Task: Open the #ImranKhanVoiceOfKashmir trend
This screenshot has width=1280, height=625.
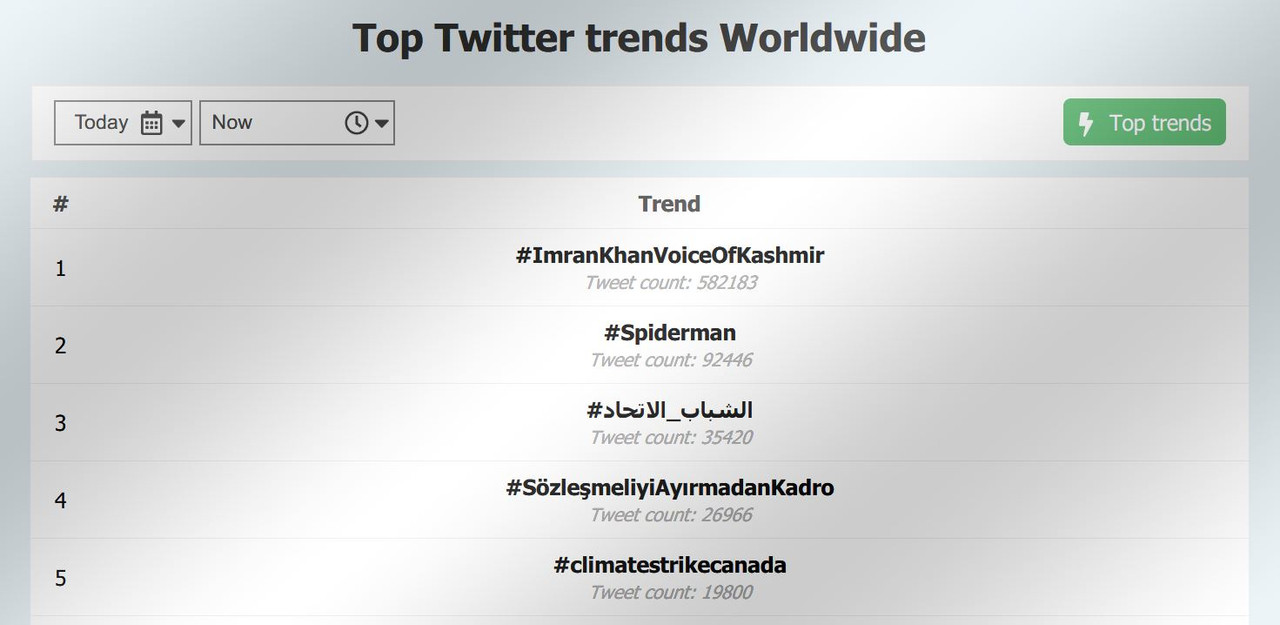Action: click(670, 255)
